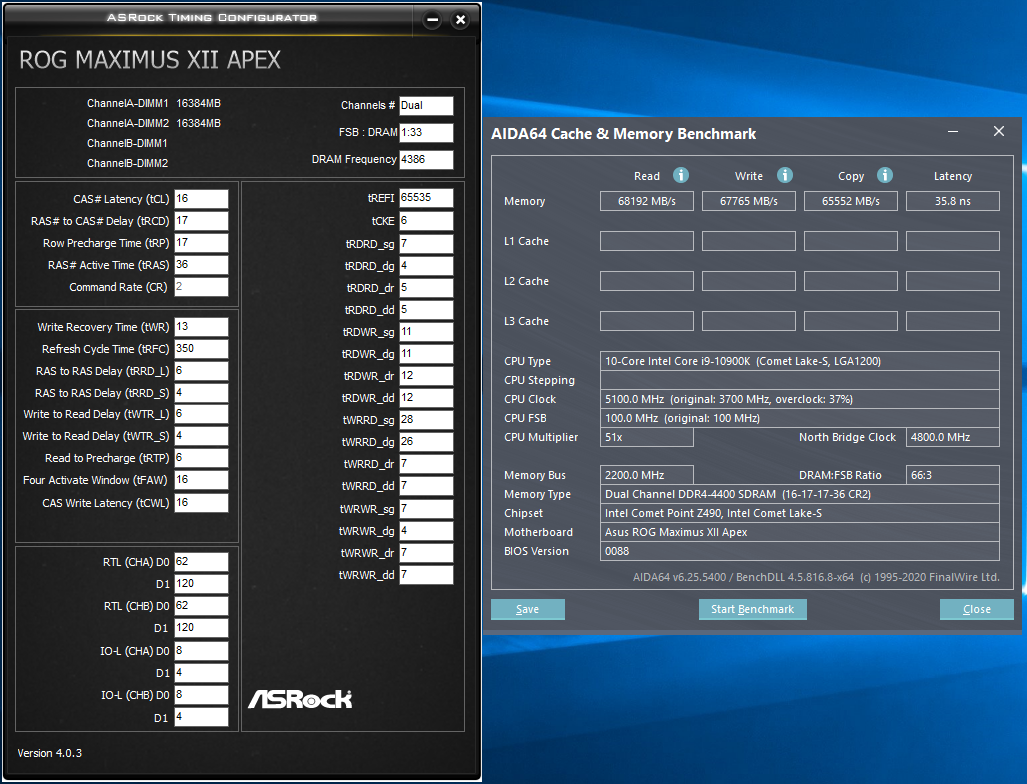
Task: Click the North Bridge Clock value
Action: [x=953, y=437]
